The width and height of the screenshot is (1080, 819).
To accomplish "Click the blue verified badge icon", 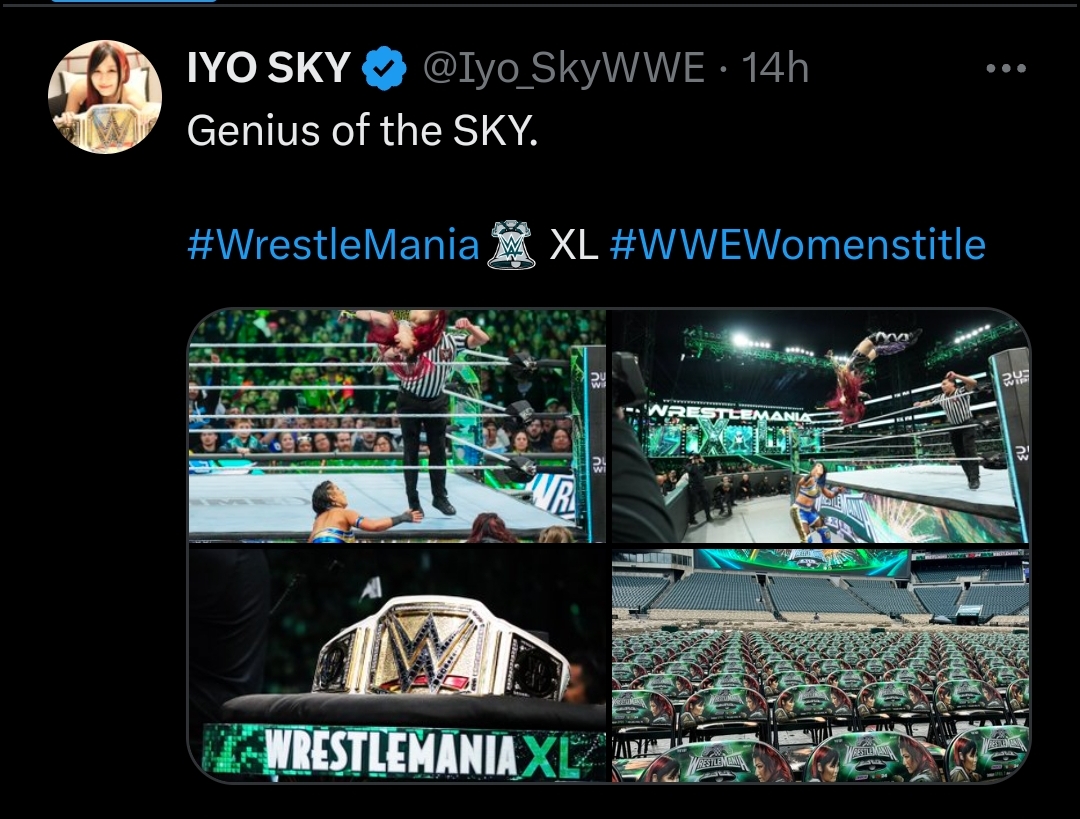I will [384, 68].
